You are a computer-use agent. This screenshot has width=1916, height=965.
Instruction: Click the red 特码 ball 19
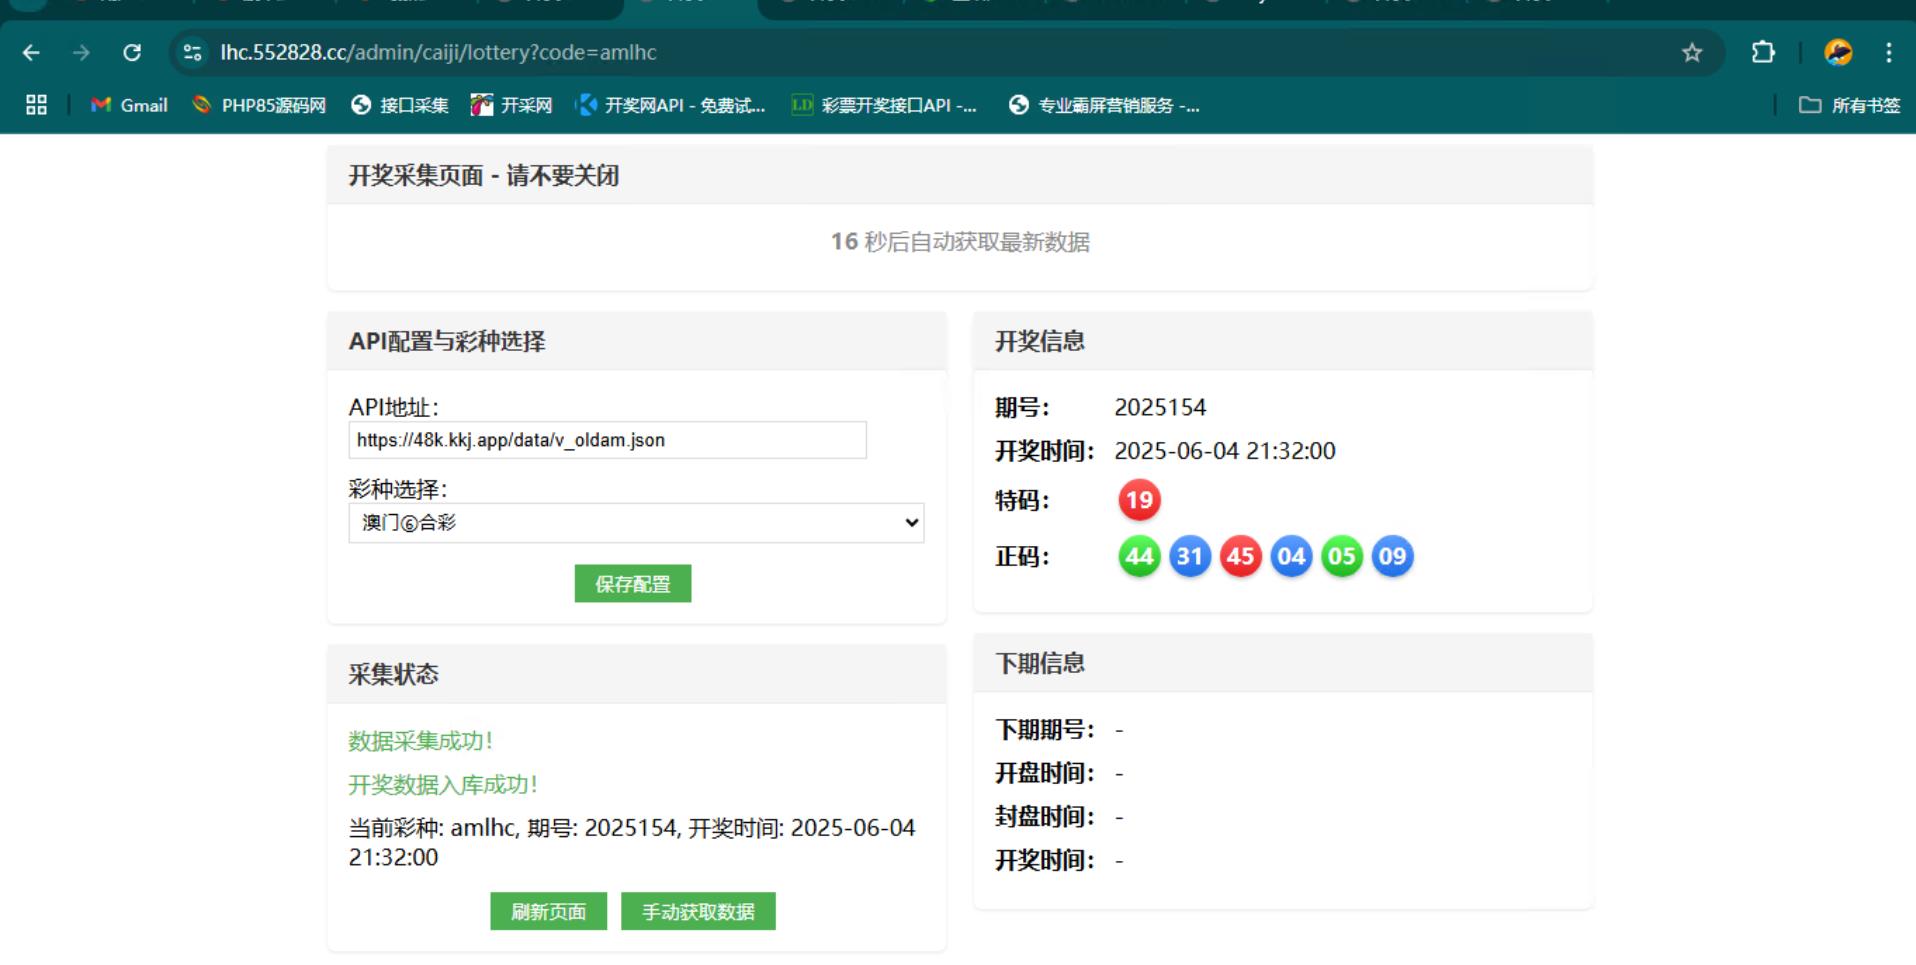[x=1139, y=500]
